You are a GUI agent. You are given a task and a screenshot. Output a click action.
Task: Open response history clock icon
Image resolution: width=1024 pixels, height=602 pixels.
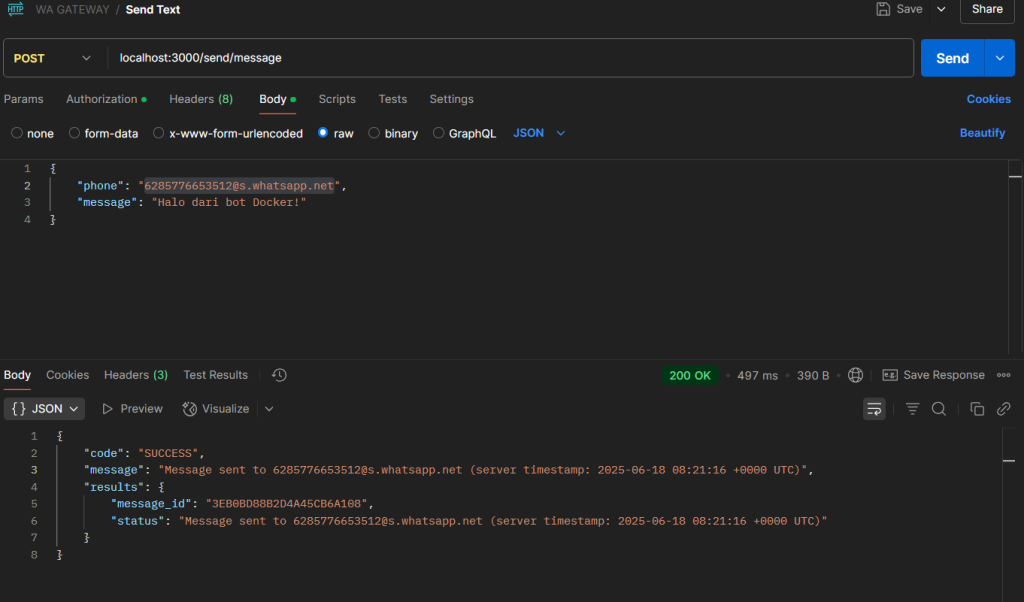click(x=279, y=375)
